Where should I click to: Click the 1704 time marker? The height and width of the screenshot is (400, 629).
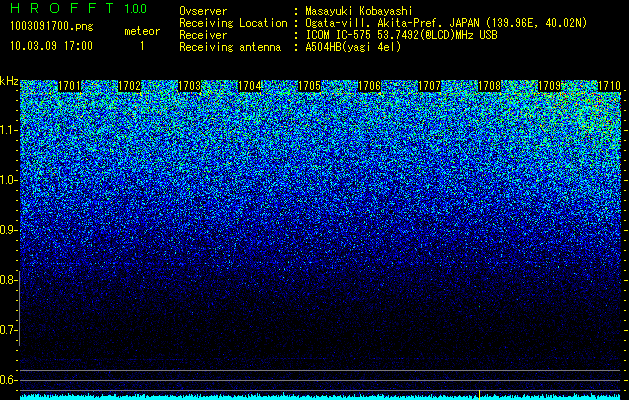pos(250,86)
